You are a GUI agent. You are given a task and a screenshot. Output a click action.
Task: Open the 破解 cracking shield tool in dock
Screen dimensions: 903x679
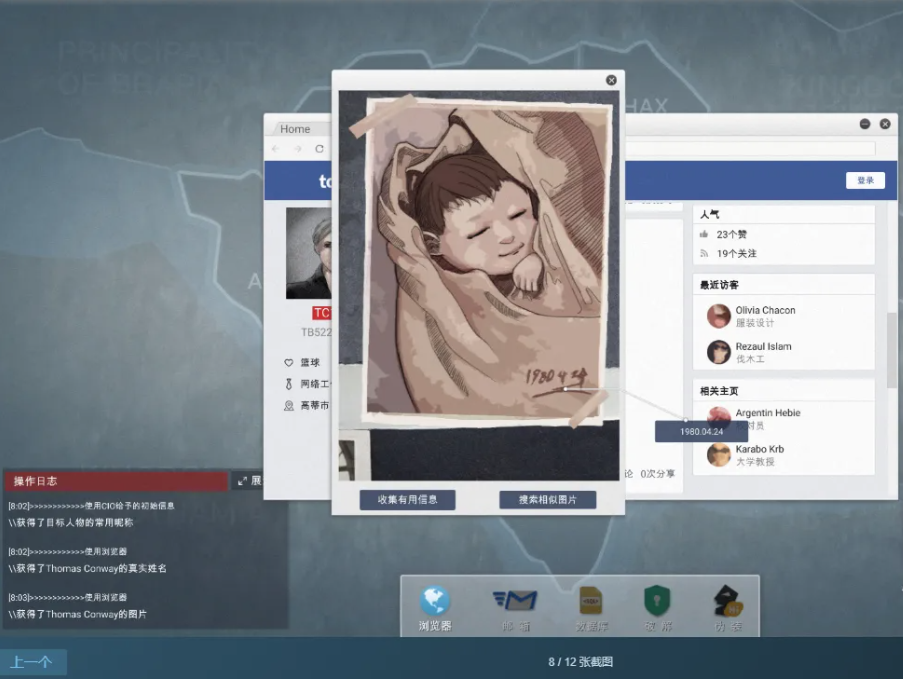[657, 608]
